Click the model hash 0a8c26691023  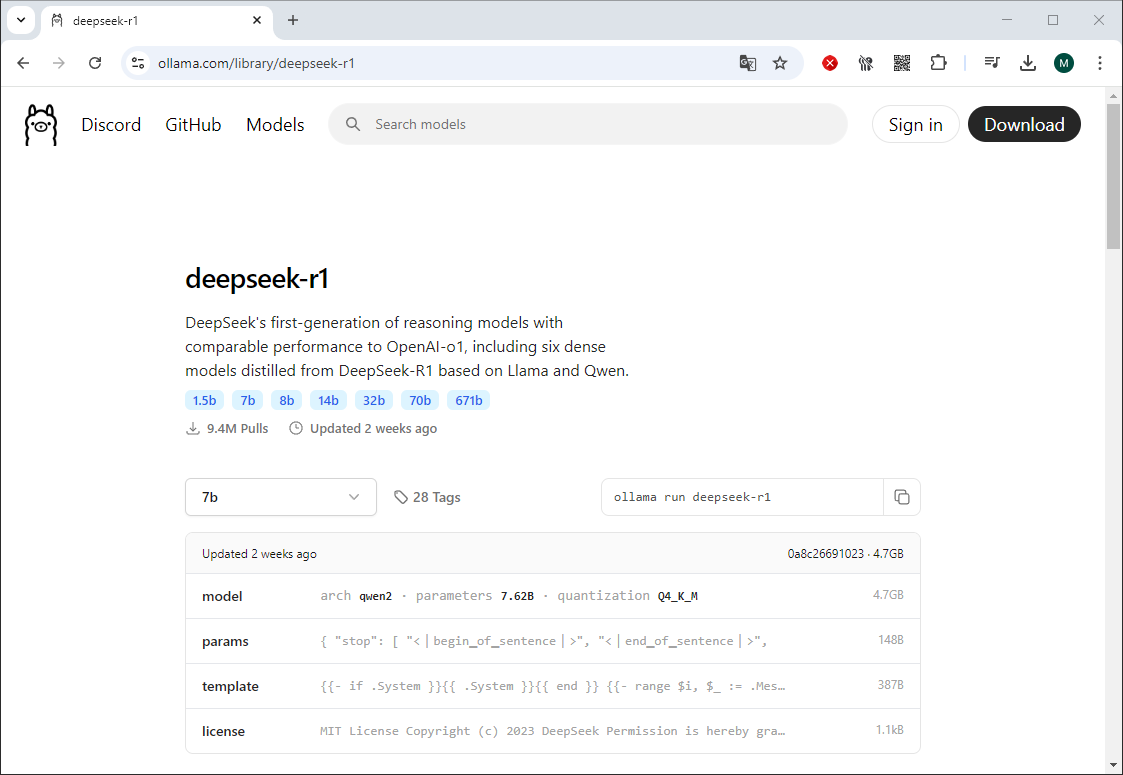826,554
